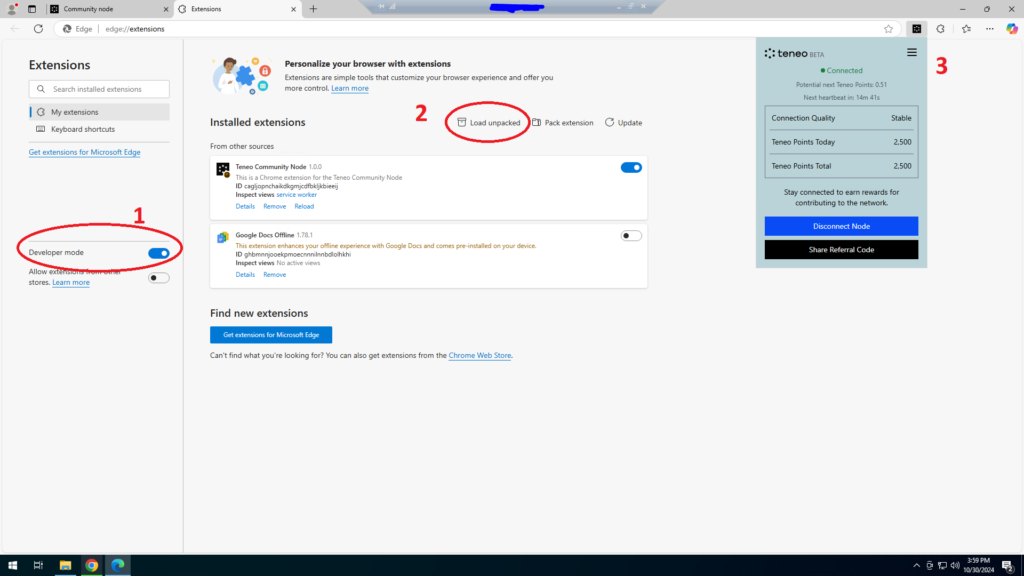Screen dimensions: 1024x576
Task: Click the back navigation arrow
Action: point(15,29)
